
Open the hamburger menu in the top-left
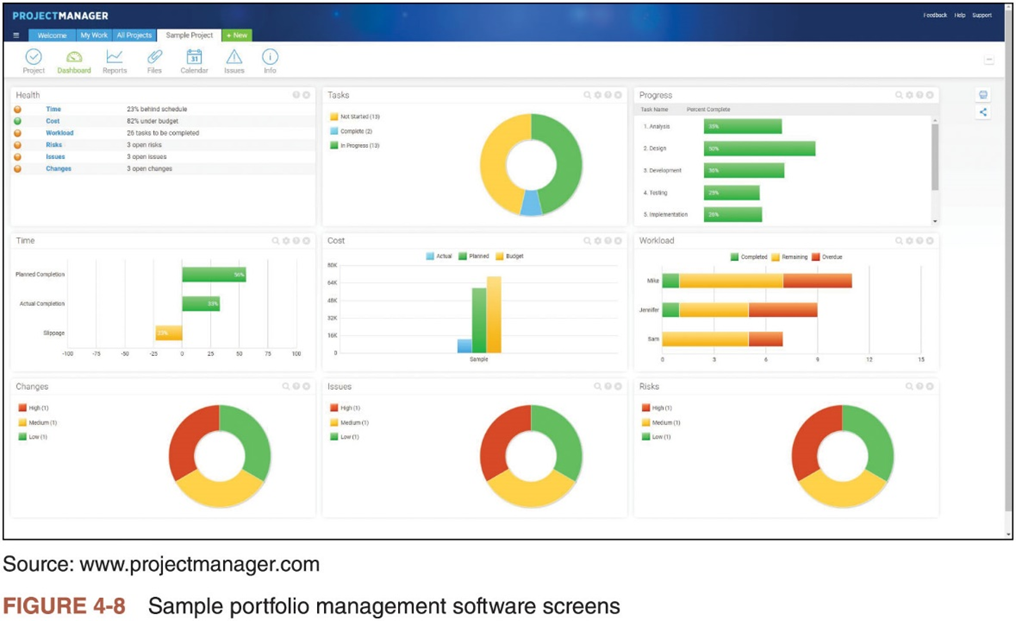click(x=16, y=35)
